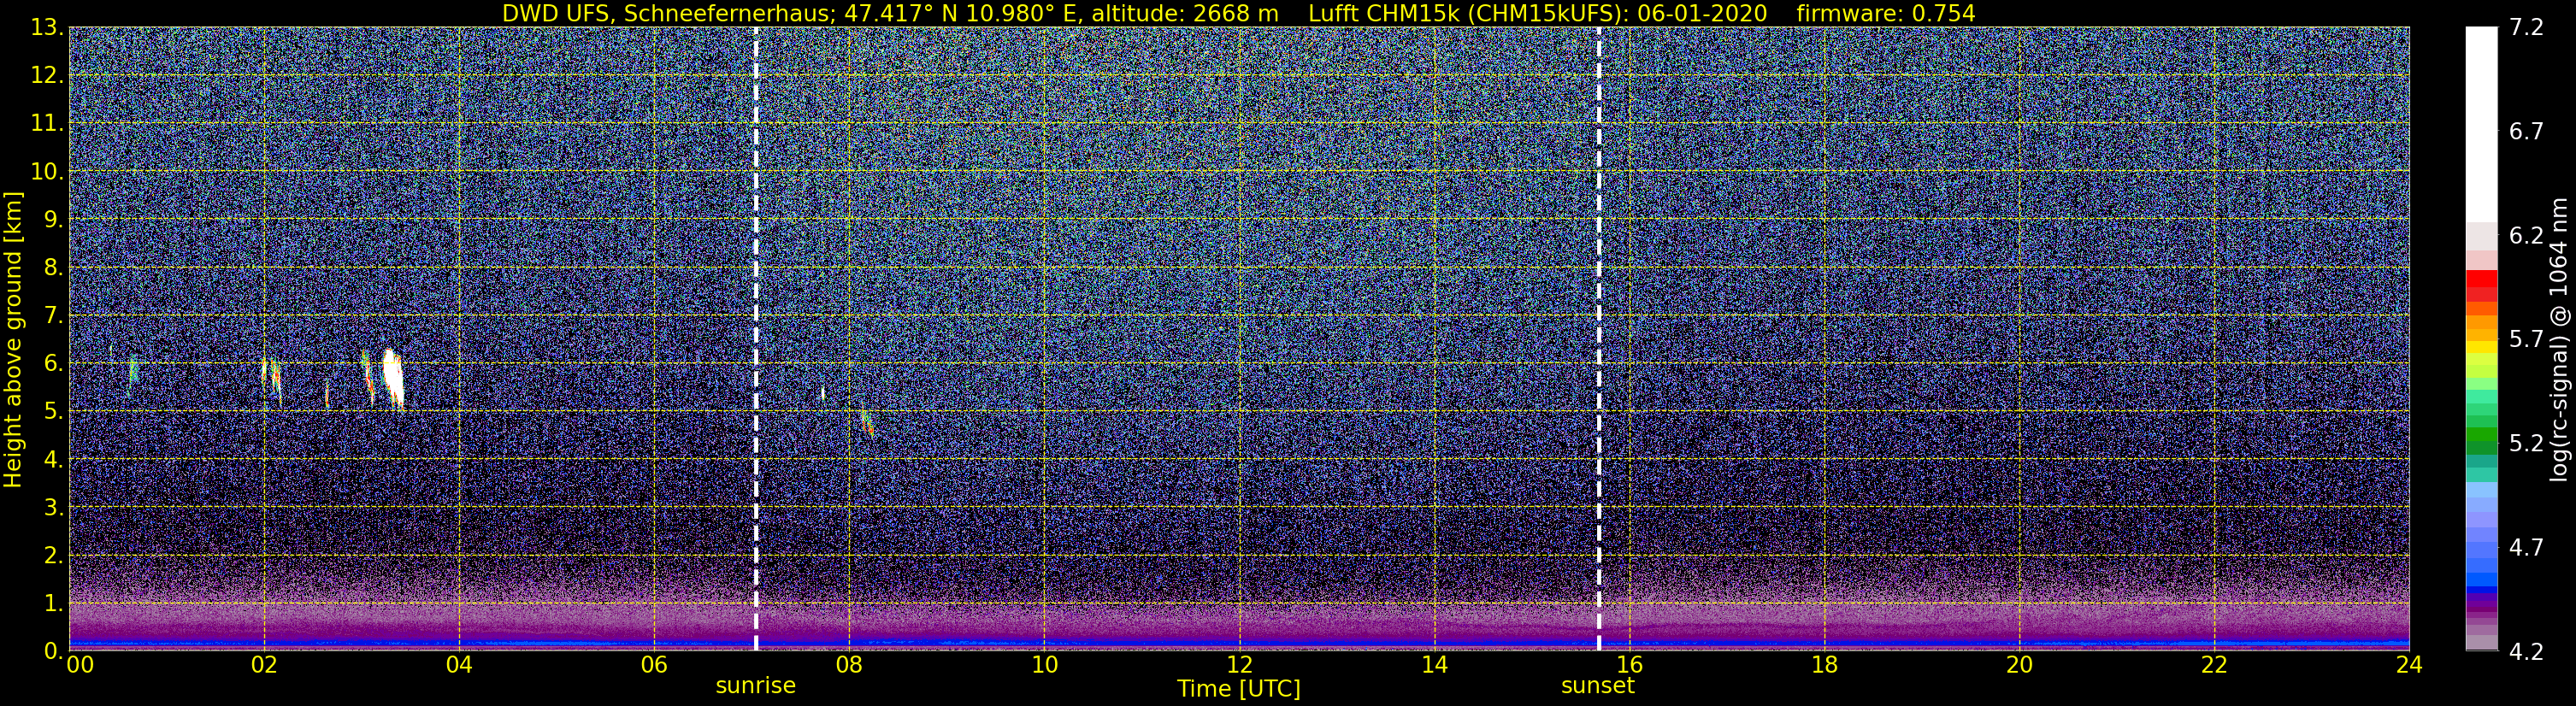Click the time axis tick '06'
This screenshot has width=2576, height=706.
[654, 665]
